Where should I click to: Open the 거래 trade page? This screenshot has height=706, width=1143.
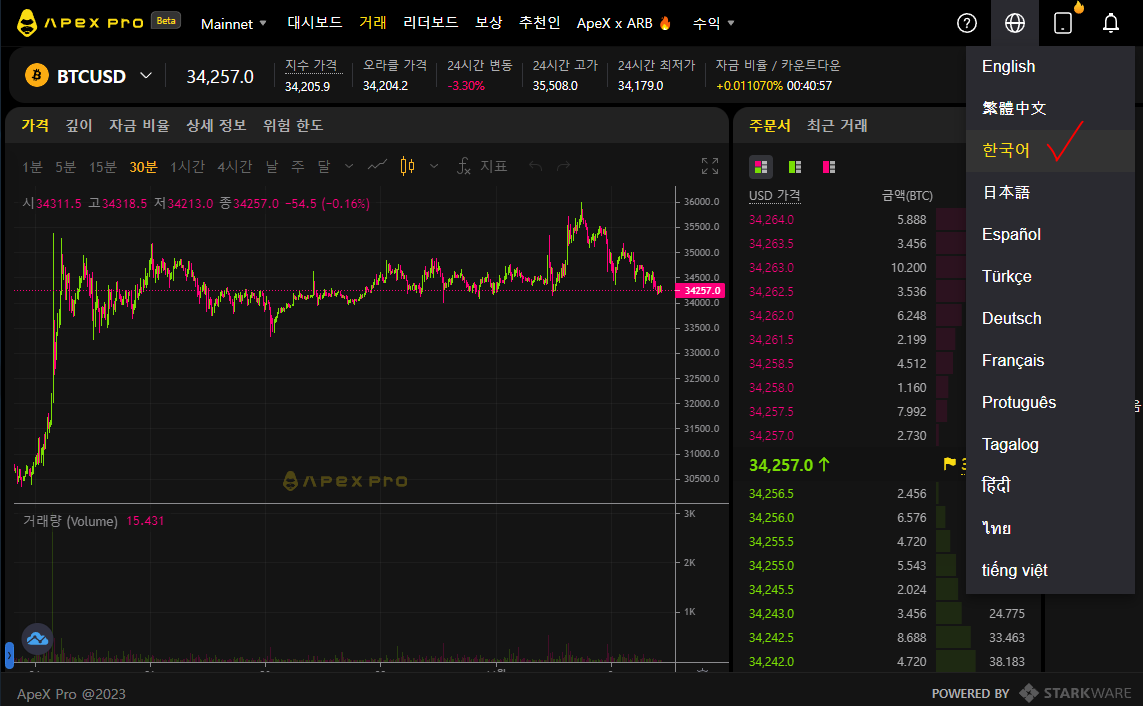point(372,23)
